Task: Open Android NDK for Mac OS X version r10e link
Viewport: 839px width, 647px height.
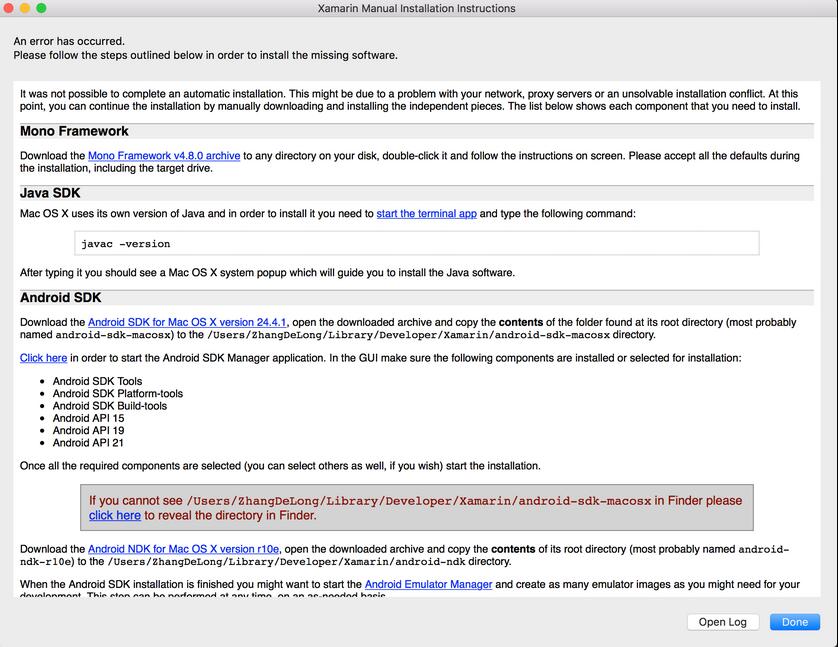Action: click(183, 549)
